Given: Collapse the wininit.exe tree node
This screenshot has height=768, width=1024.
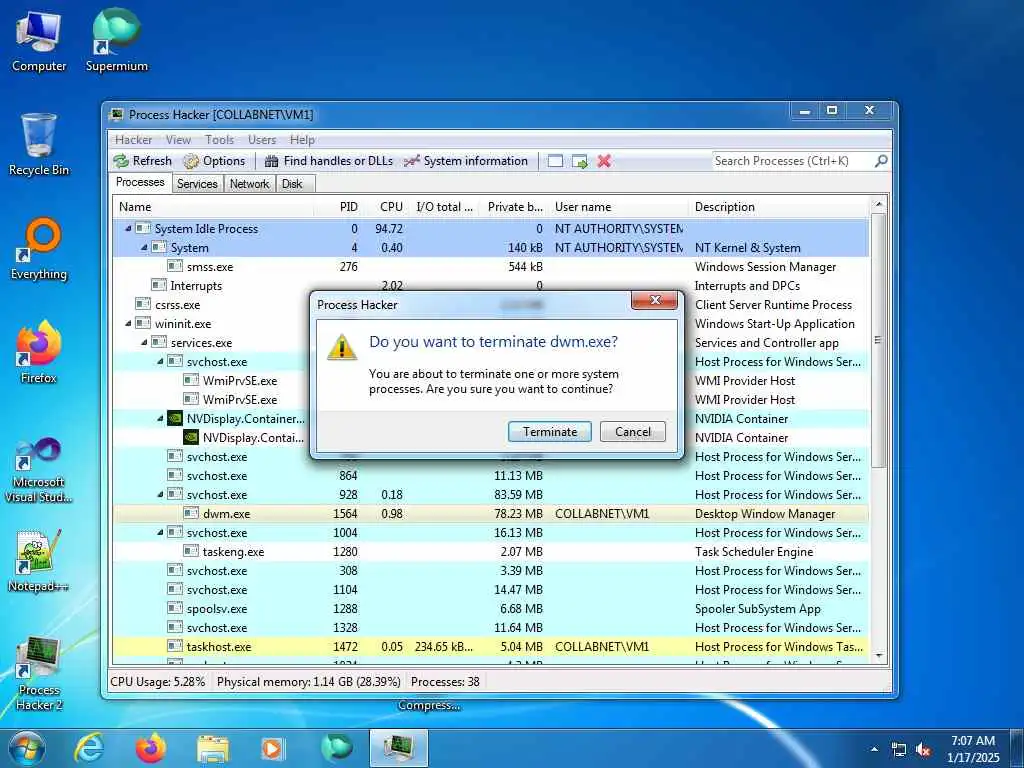Looking at the screenshot, I should [x=129, y=323].
